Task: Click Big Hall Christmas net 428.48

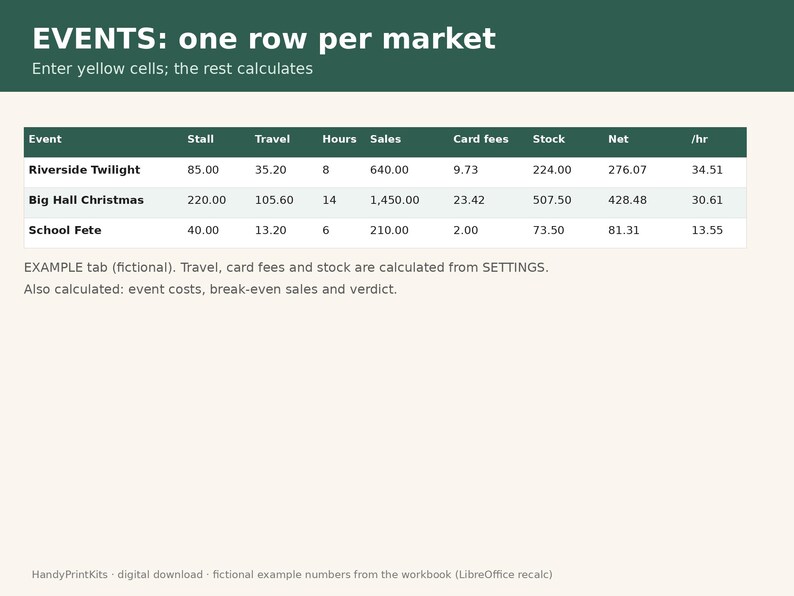Action: [627, 200]
